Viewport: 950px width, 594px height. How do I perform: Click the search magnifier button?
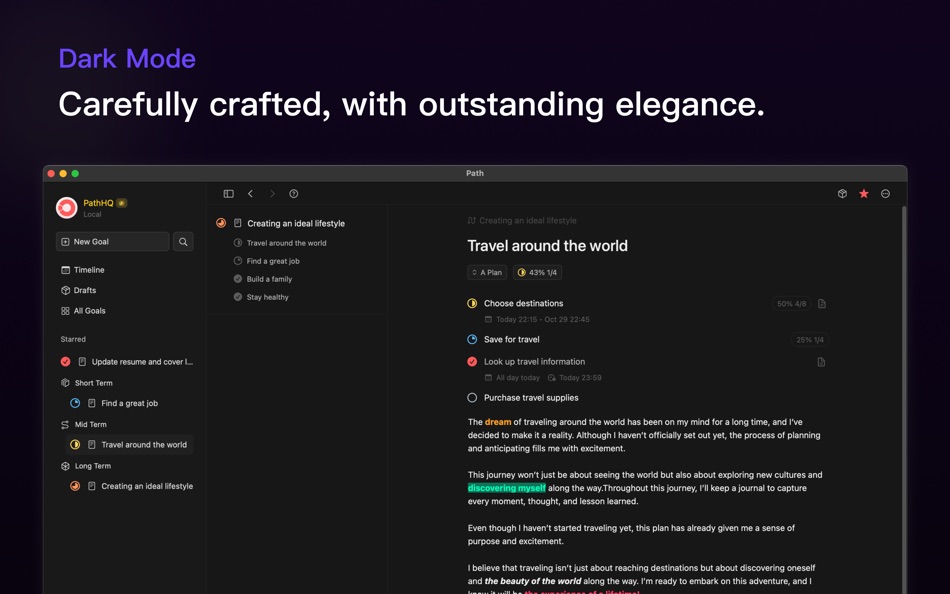coord(183,242)
